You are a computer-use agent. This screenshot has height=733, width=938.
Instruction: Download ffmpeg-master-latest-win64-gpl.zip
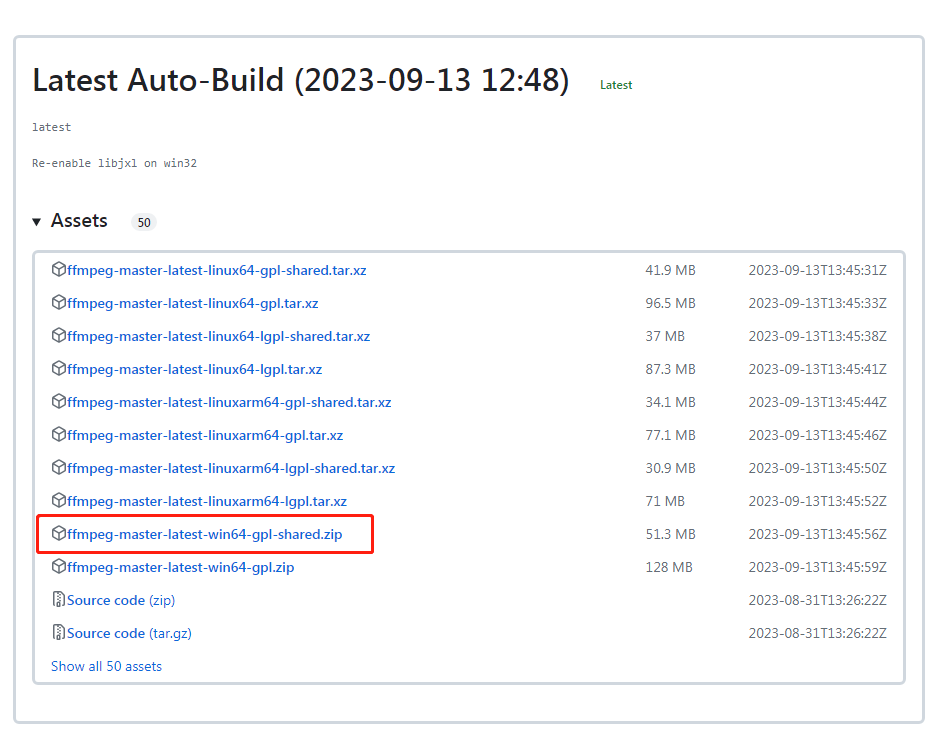pos(180,567)
